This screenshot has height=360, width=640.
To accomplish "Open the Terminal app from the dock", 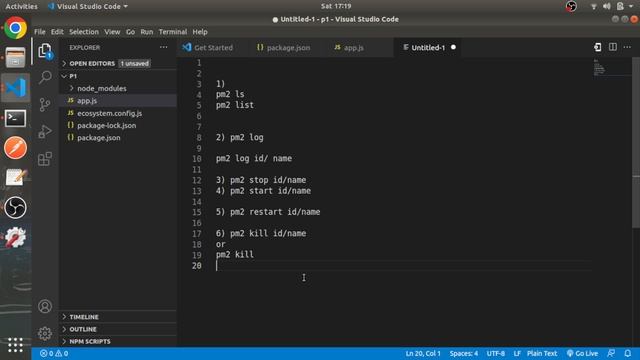I will click(16, 118).
